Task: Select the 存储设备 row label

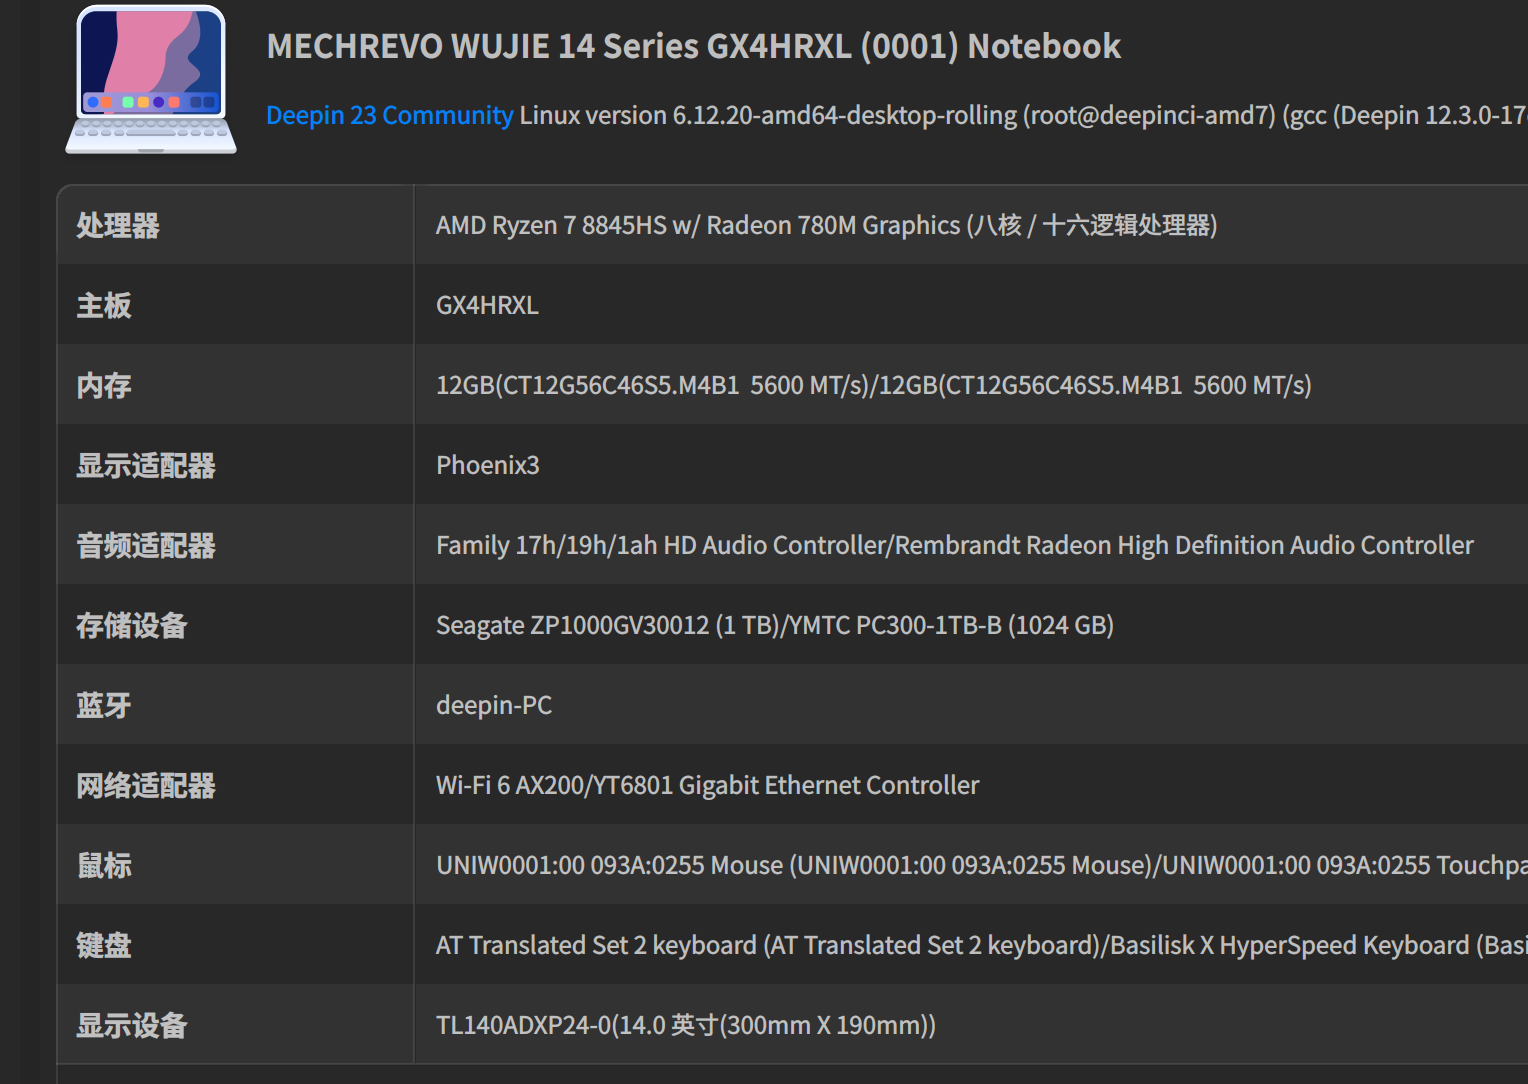Action: tap(132, 625)
